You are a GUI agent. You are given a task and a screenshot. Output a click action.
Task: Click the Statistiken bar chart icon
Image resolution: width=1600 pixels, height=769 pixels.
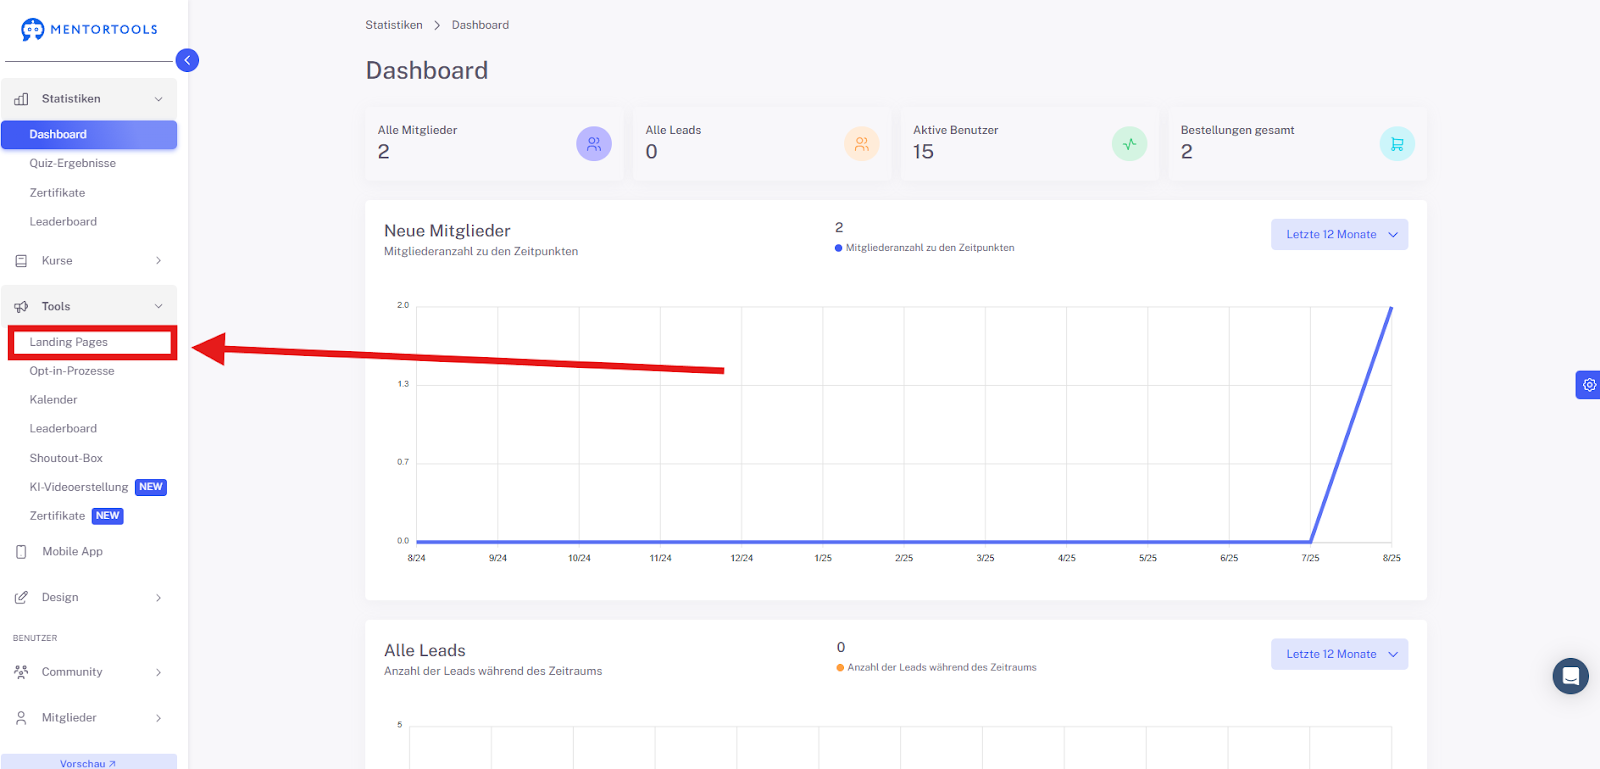coord(21,99)
